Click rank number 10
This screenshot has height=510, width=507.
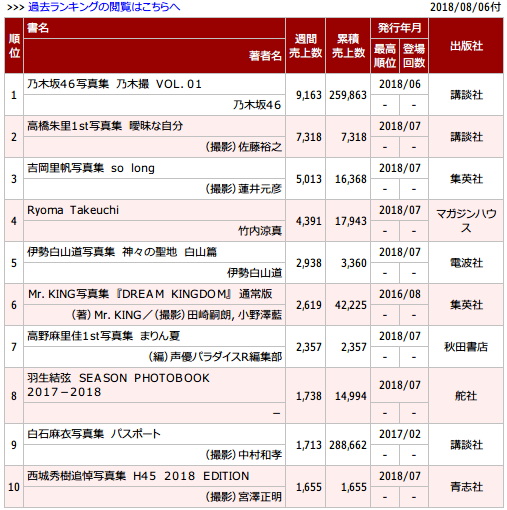point(14,487)
